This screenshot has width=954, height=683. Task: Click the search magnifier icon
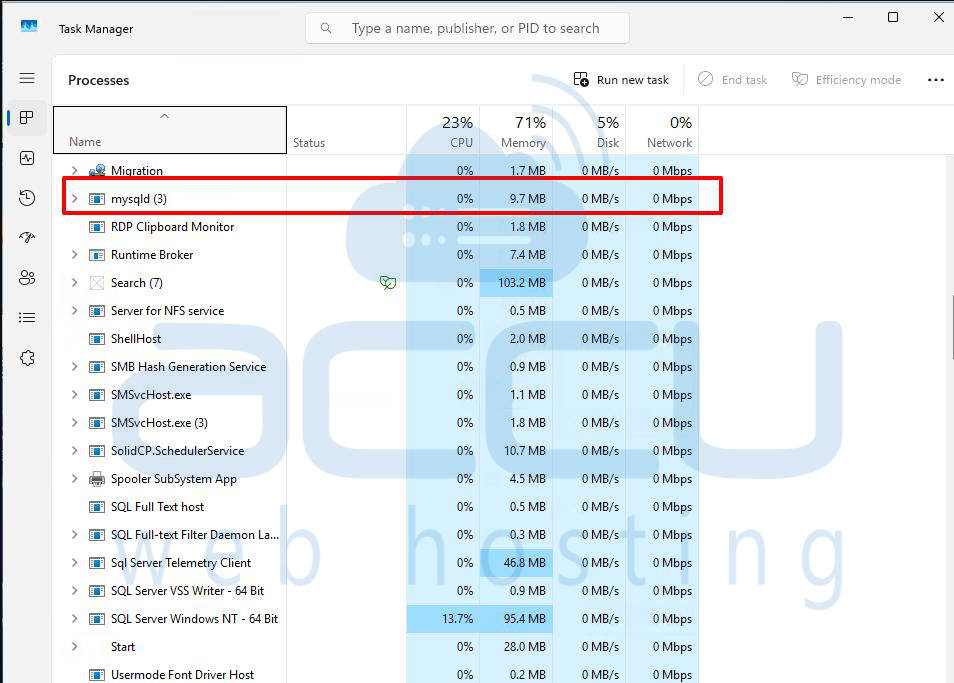pyautogui.click(x=326, y=28)
